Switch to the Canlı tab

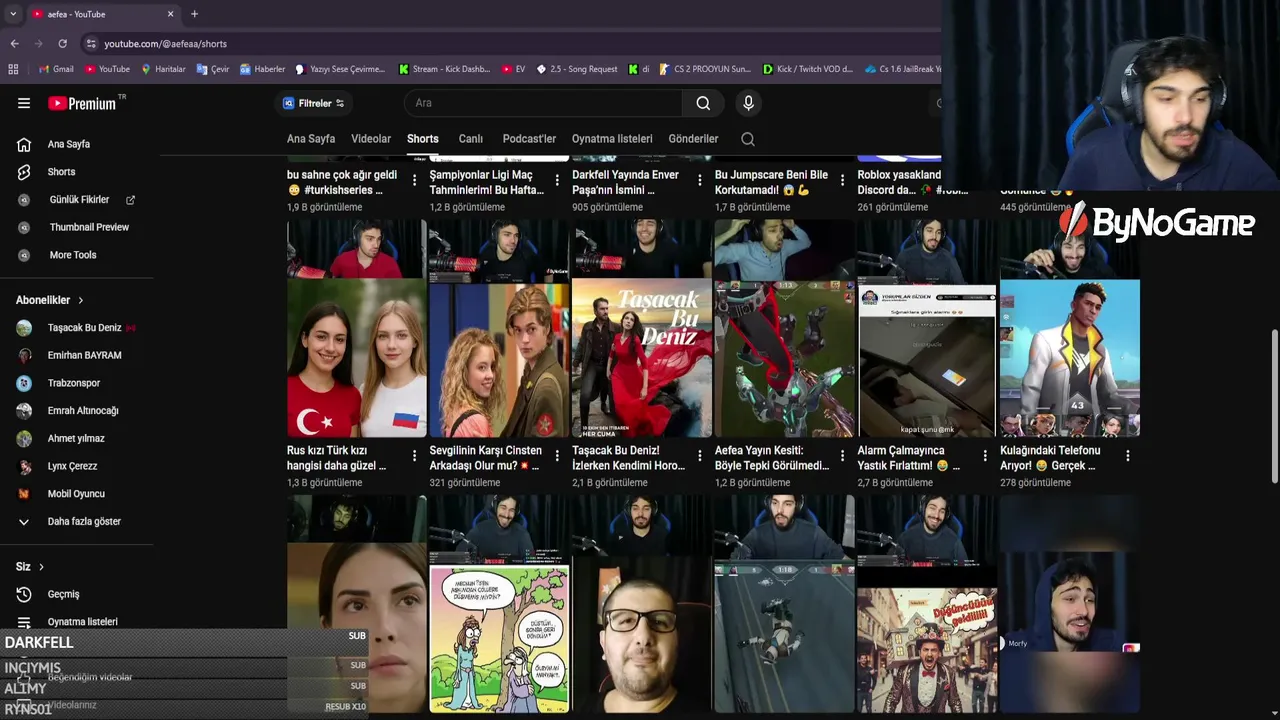coord(471,139)
